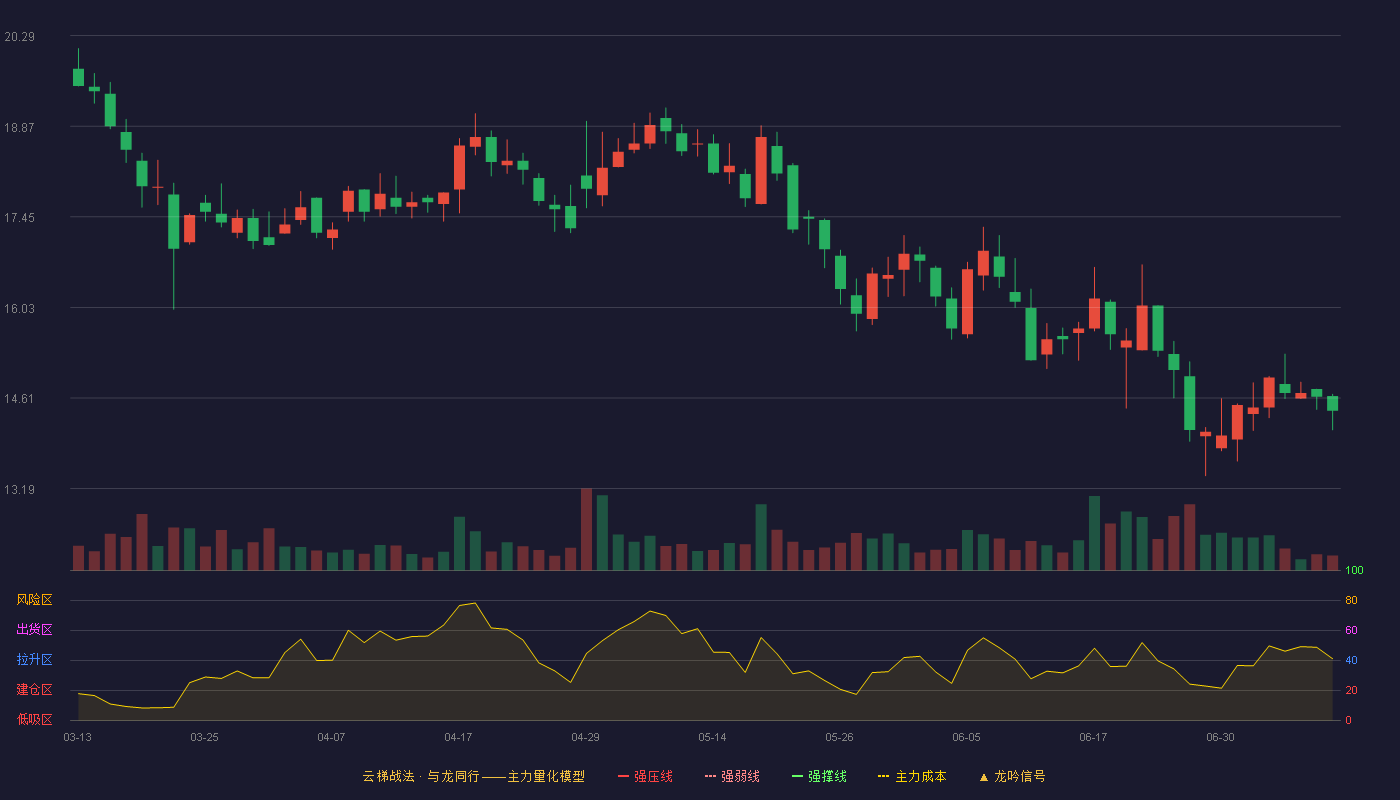Click the 低吸区 zone label
The height and width of the screenshot is (800, 1400).
point(34,719)
